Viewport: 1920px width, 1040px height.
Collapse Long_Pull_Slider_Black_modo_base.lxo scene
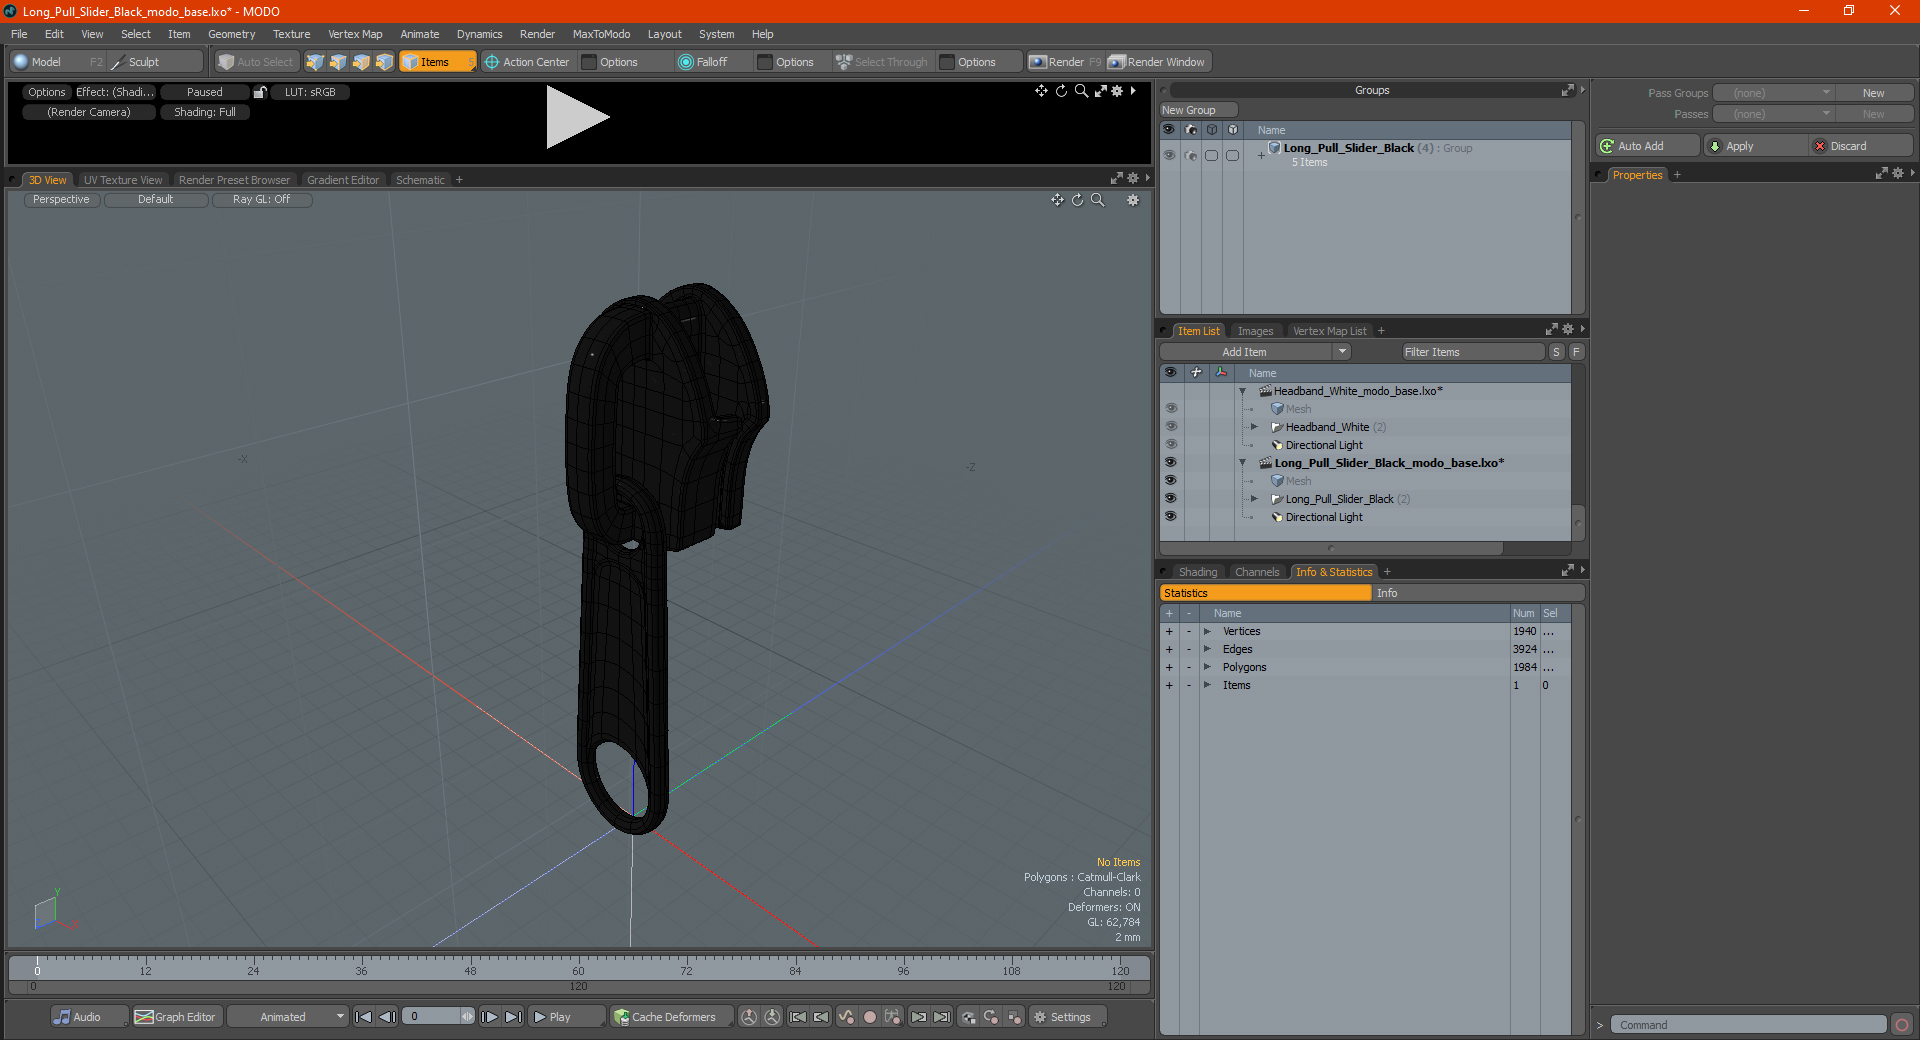coord(1242,463)
